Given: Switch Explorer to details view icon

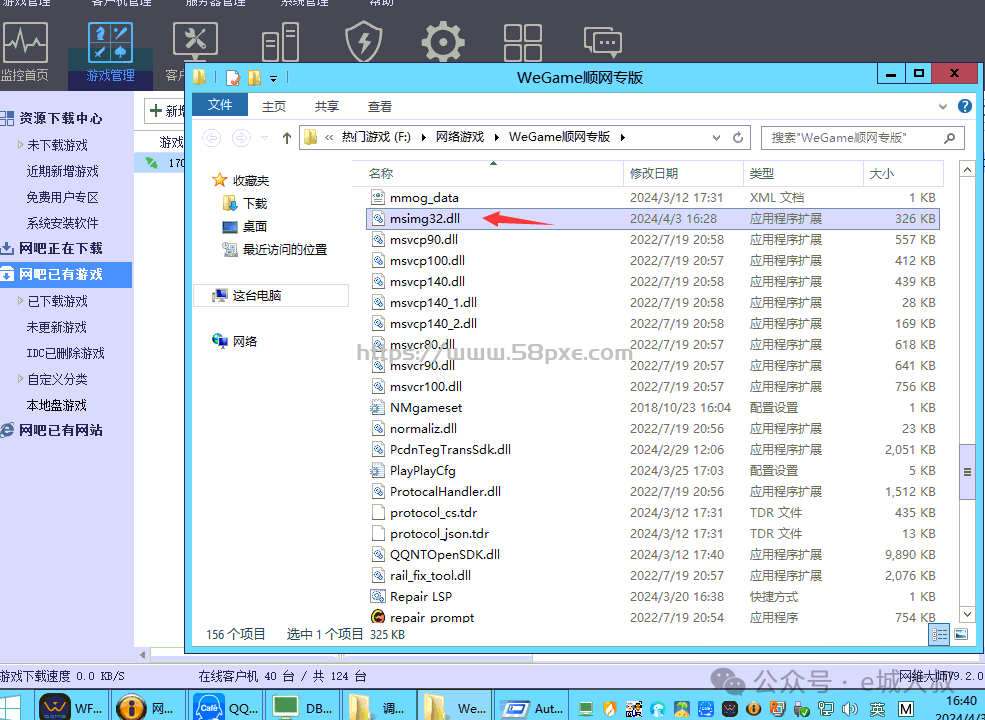Looking at the screenshot, I should point(939,635).
